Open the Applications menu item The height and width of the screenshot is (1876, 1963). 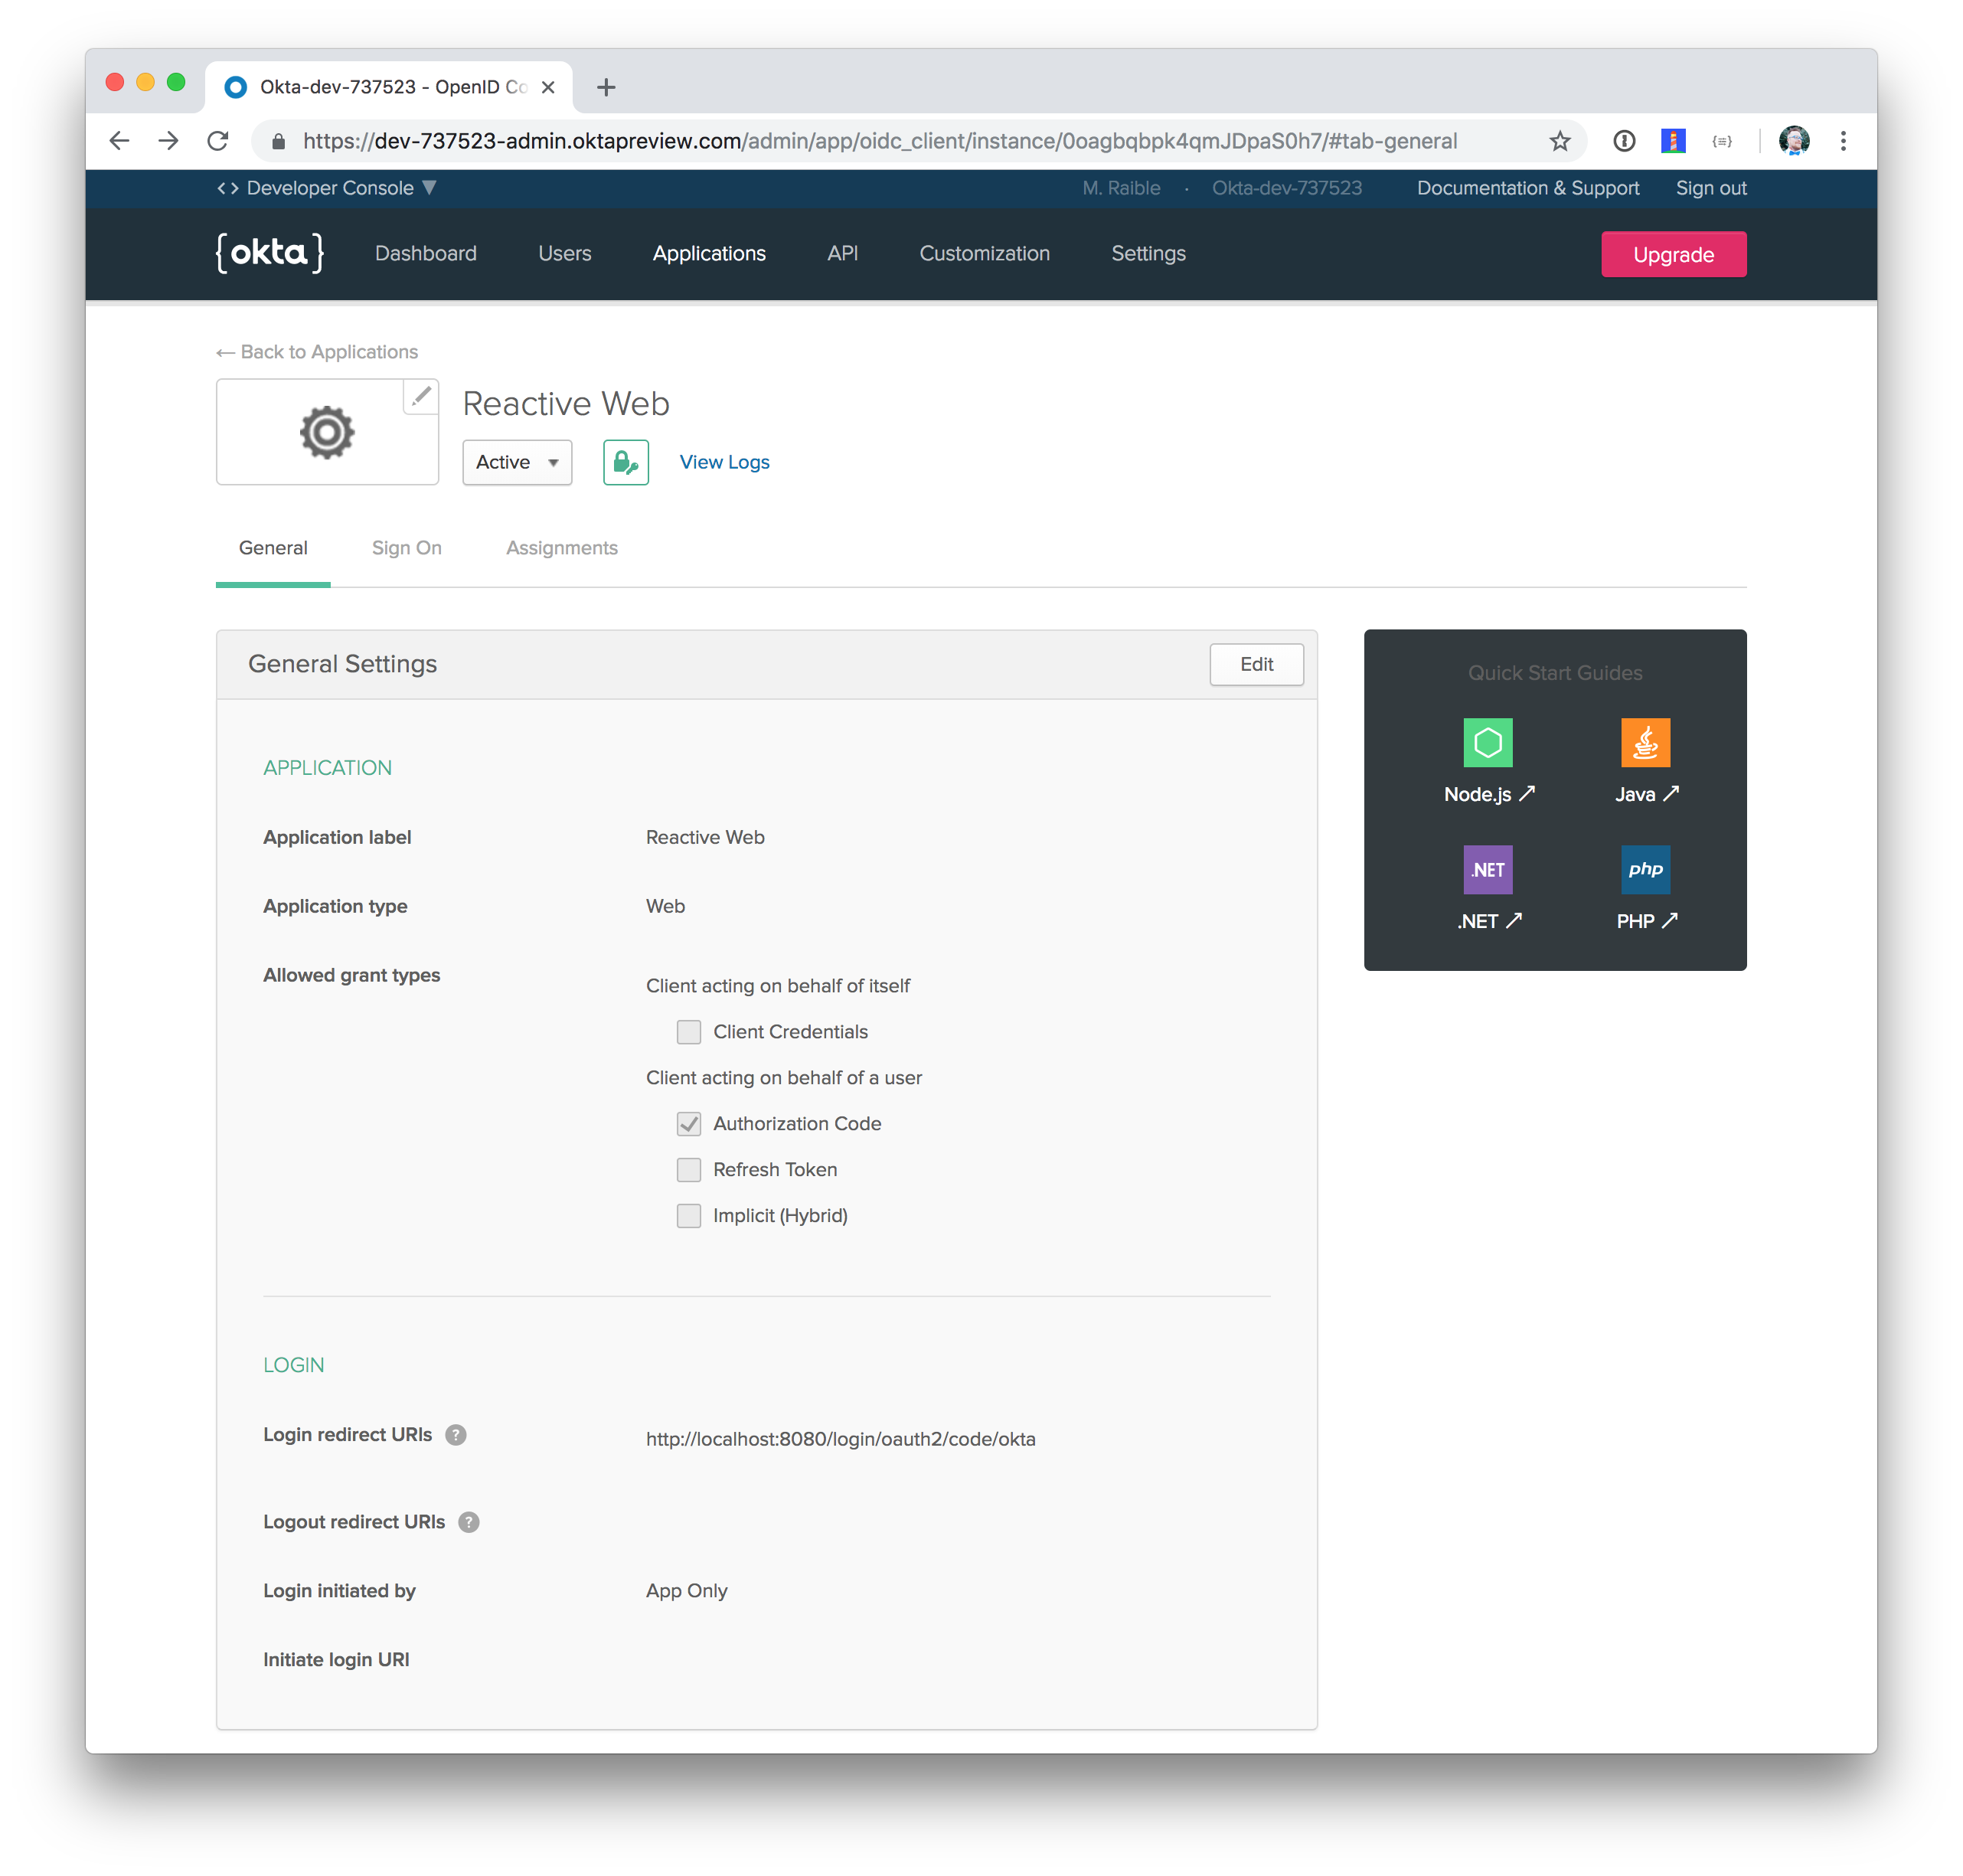(708, 253)
